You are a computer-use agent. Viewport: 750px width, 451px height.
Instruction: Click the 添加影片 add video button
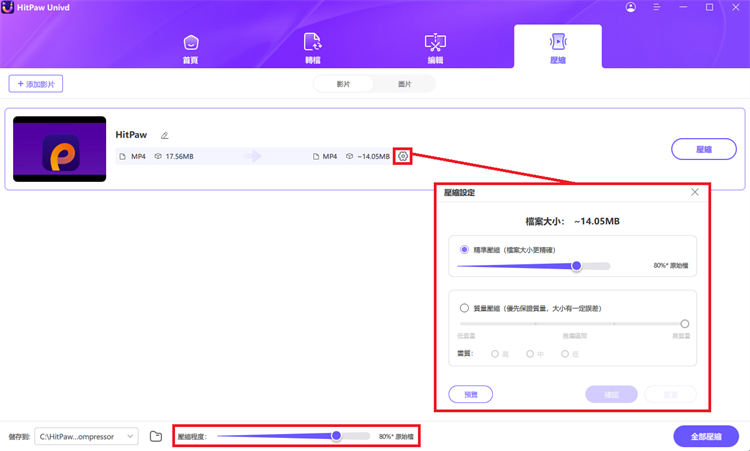36,84
